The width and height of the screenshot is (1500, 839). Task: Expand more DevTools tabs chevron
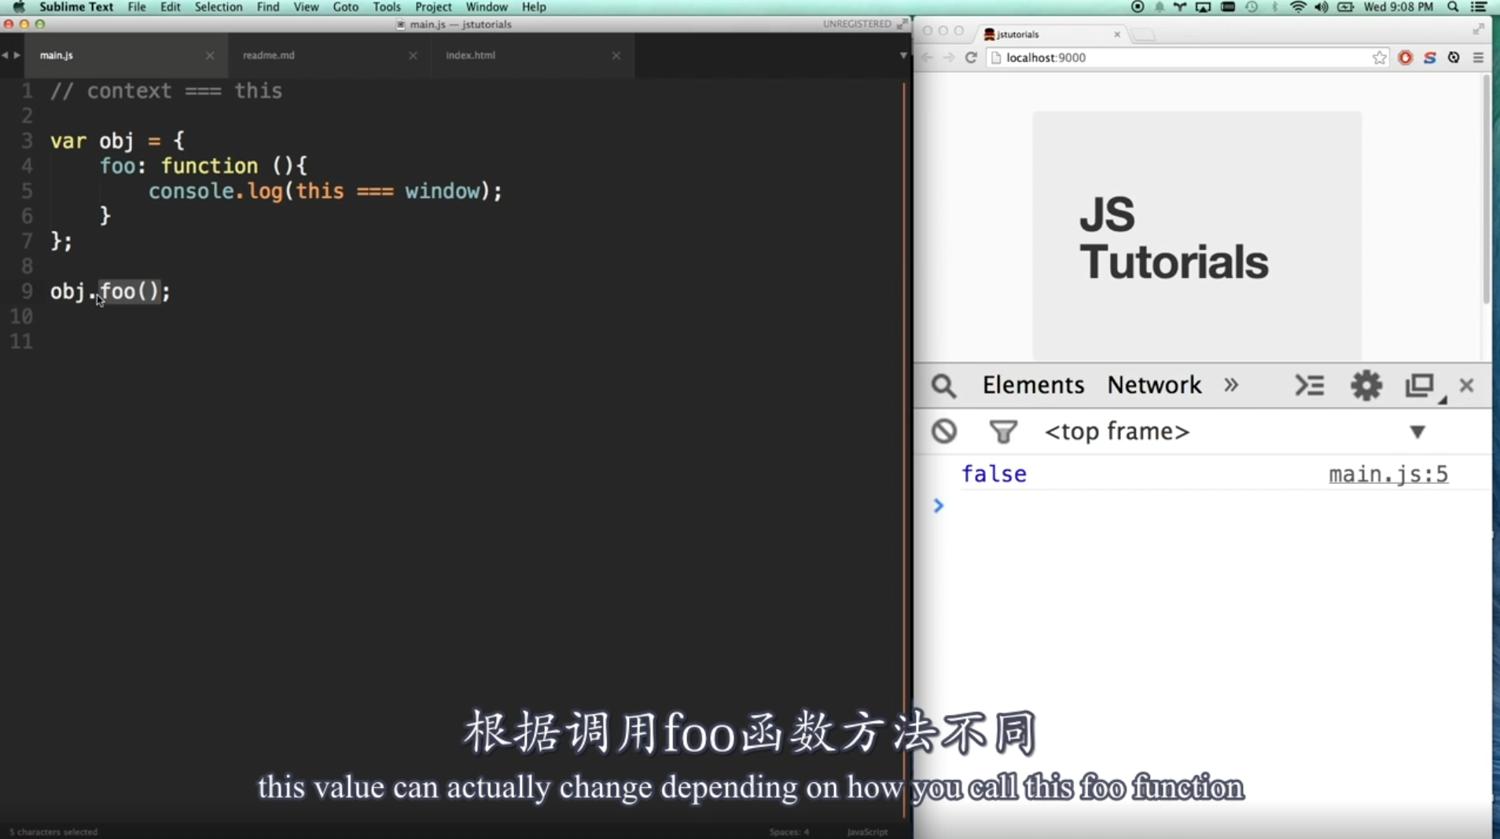pyautogui.click(x=1231, y=385)
